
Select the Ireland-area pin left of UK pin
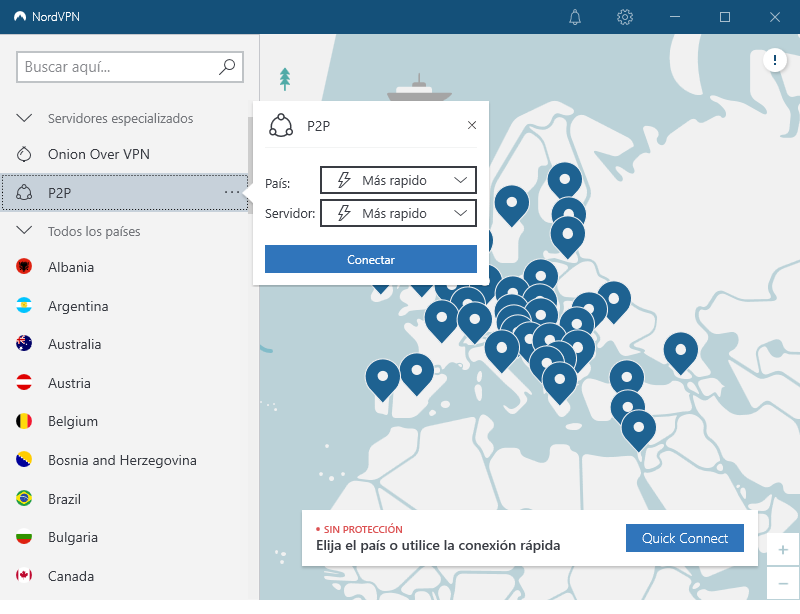pyautogui.click(x=381, y=288)
